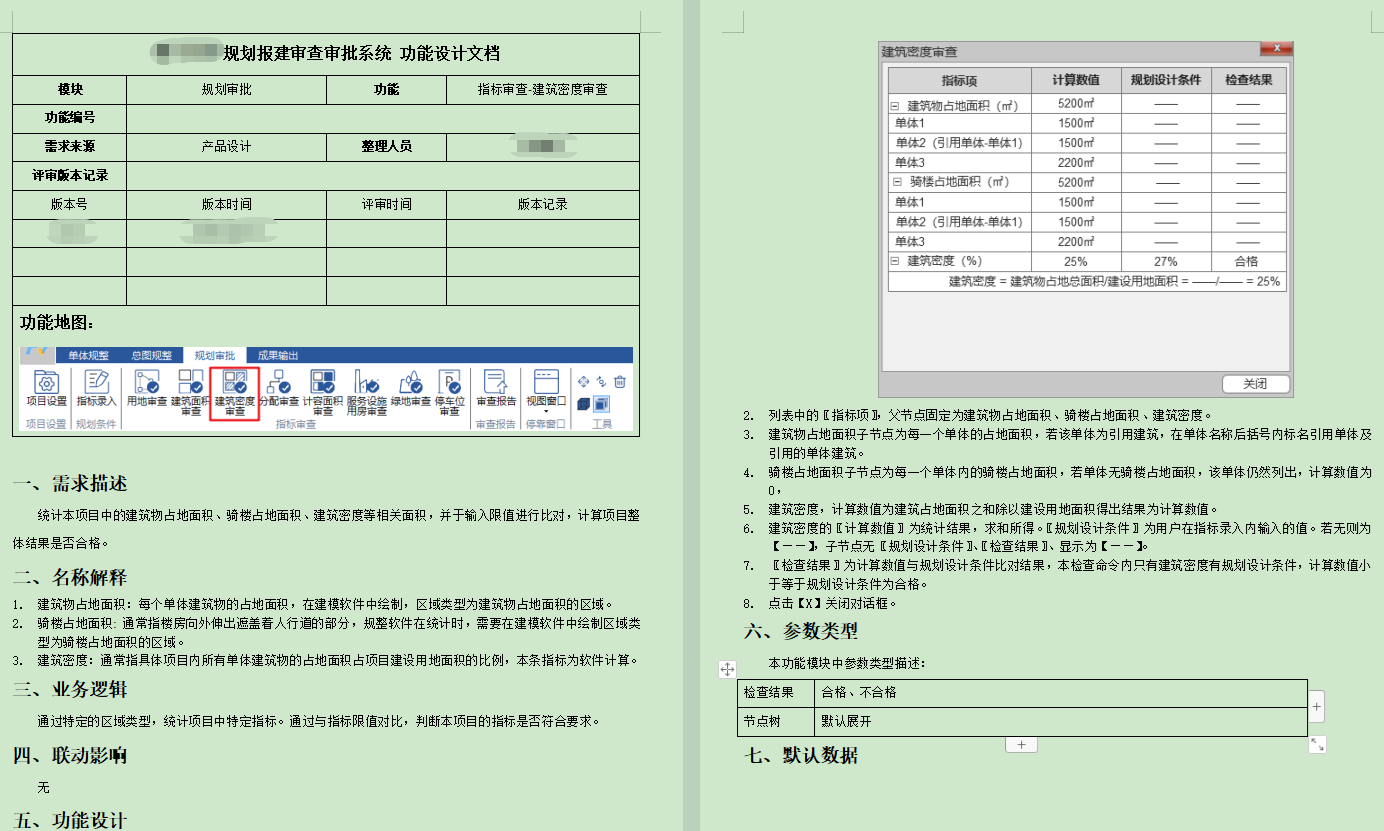Switch to the 总图规整 tab
1384x831 pixels.
(x=151, y=355)
